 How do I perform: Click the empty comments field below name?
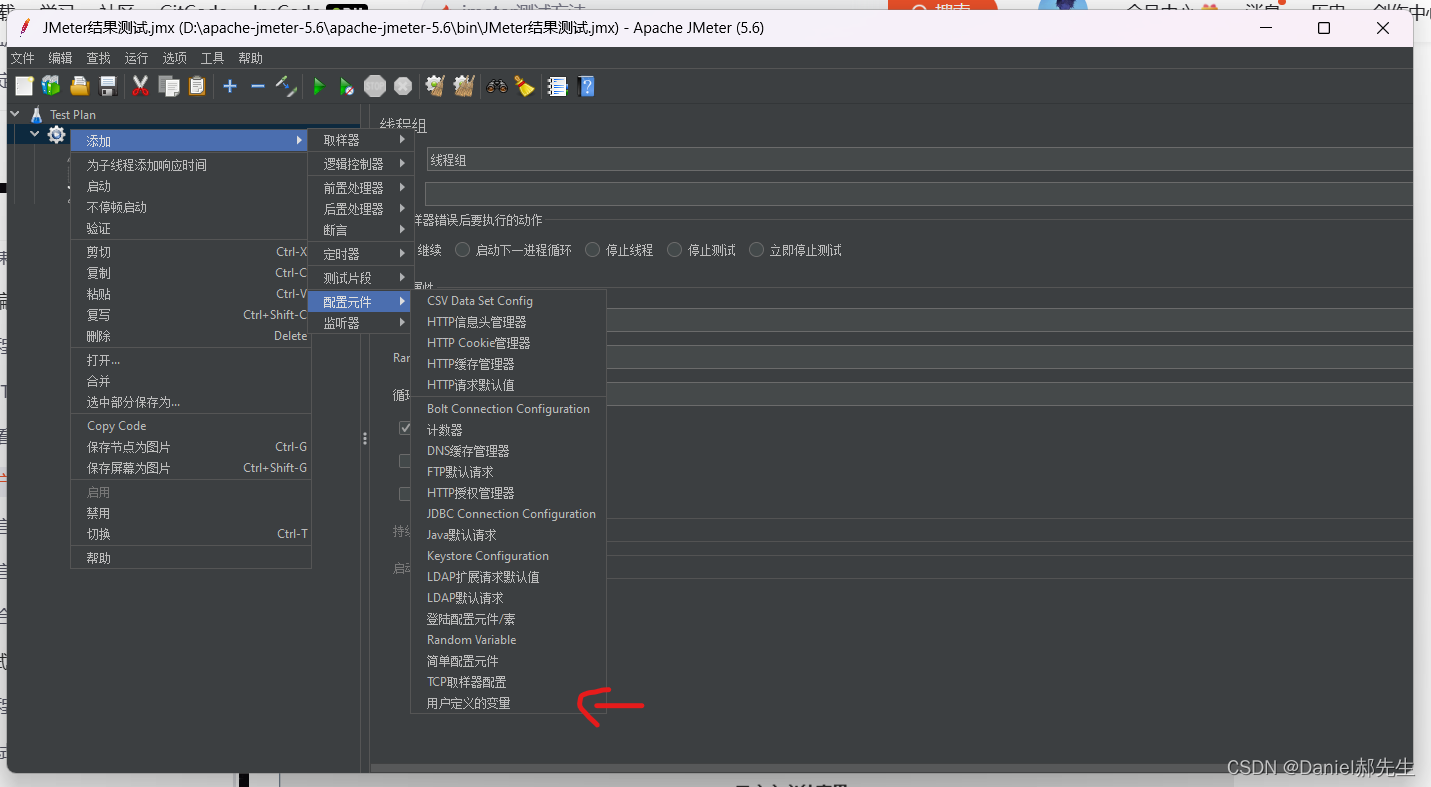tap(919, 194)
